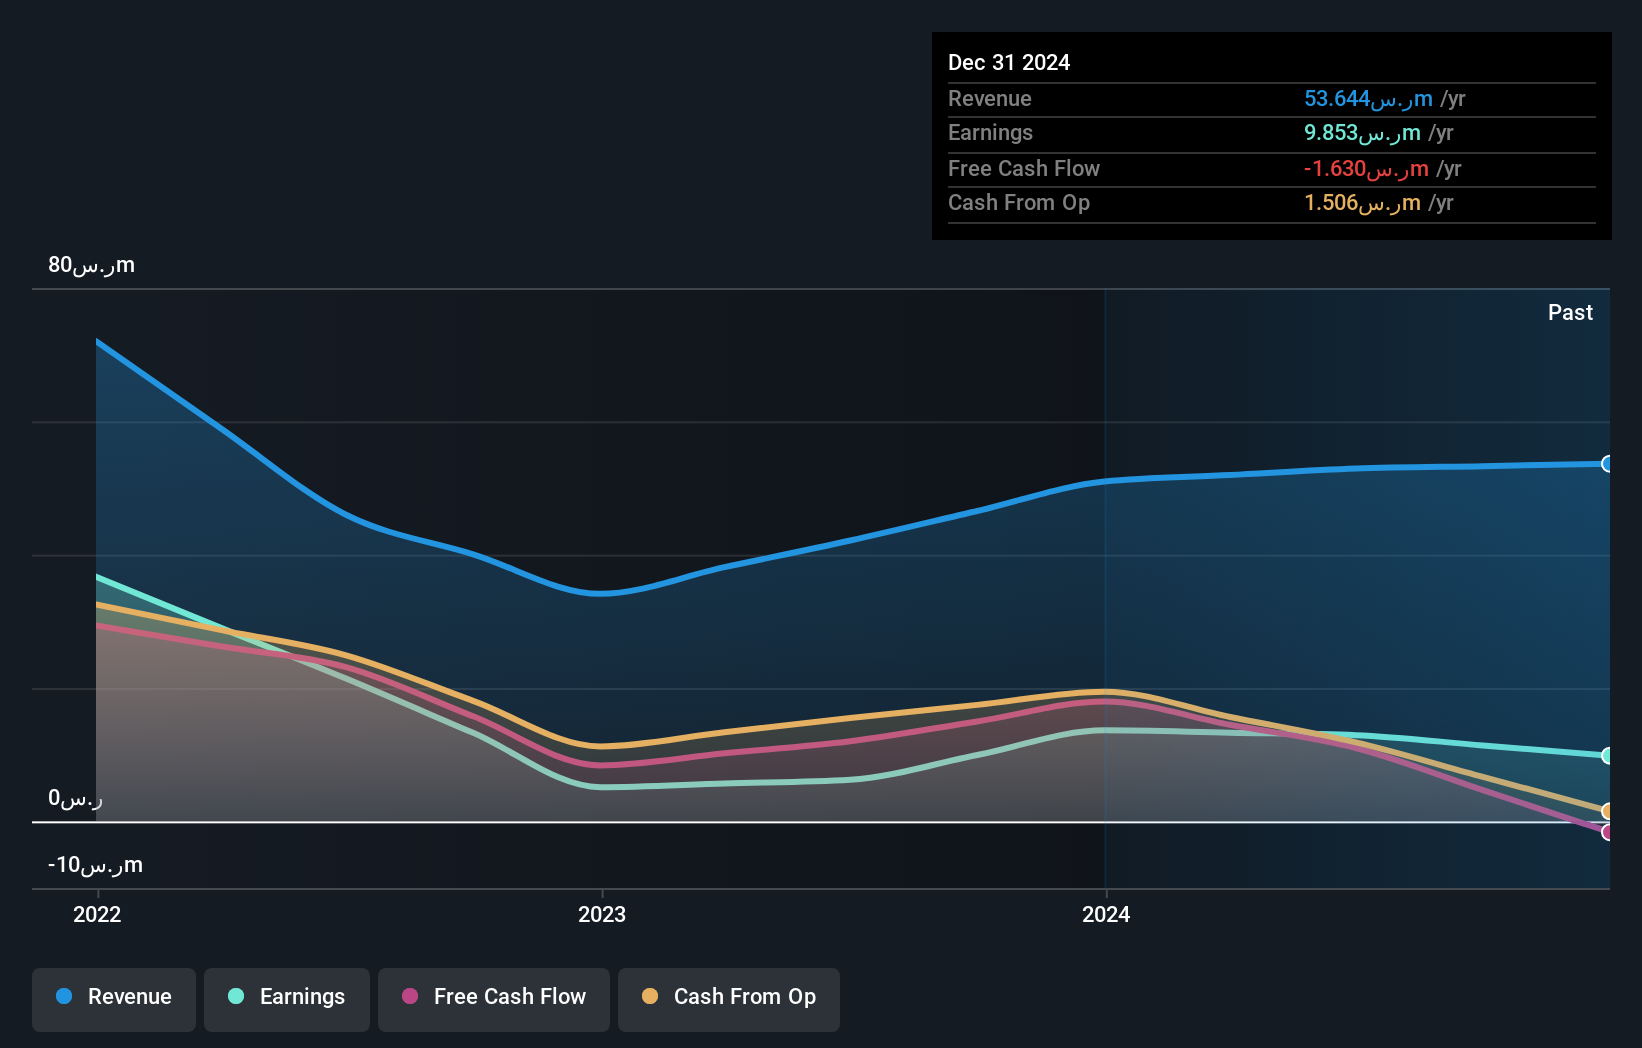Click the Free Cash Flow endpoint marker
The image size is (1642, 1048).
(x=1607, y=832)
